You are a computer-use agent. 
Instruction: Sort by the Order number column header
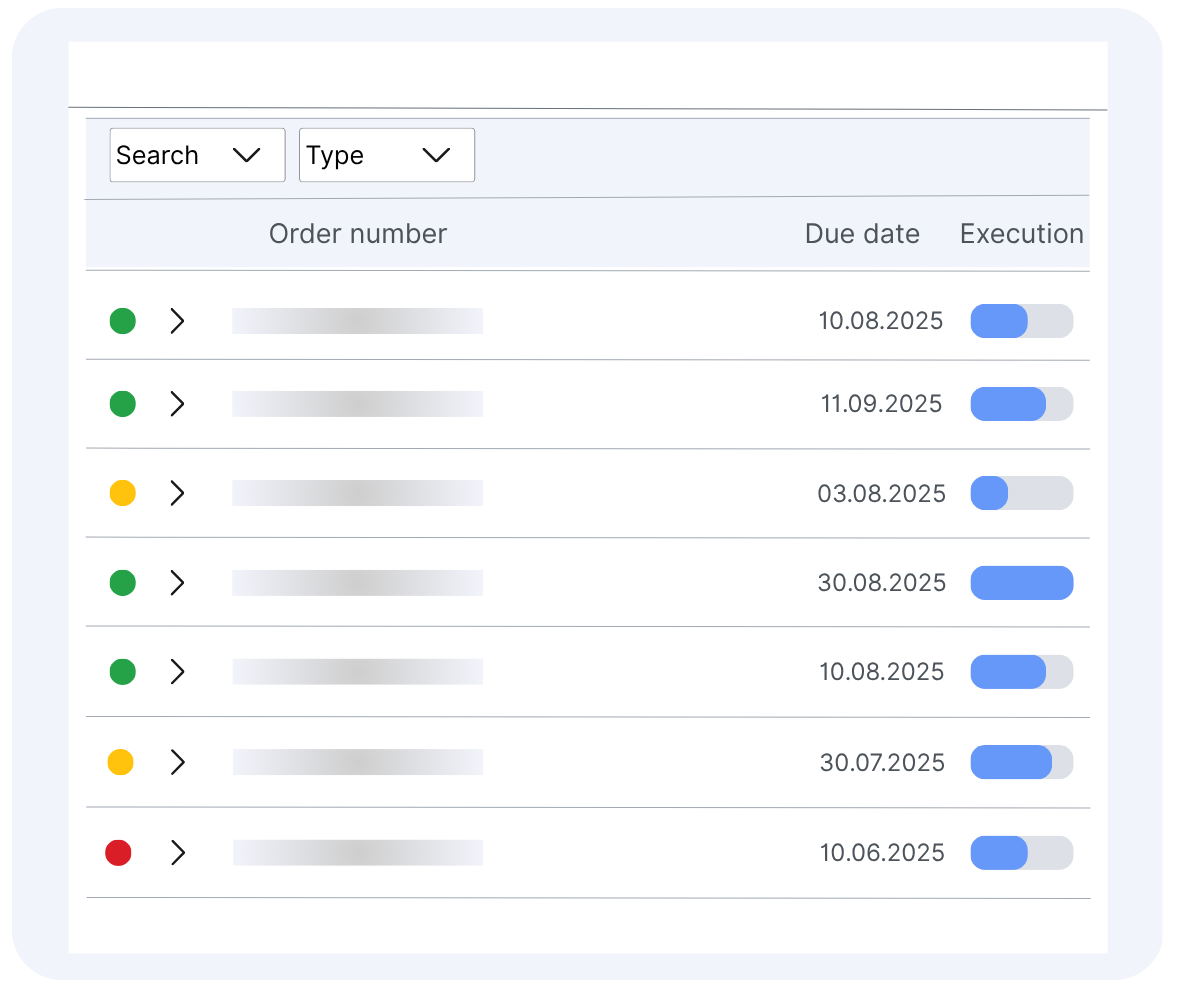[358, 234]
